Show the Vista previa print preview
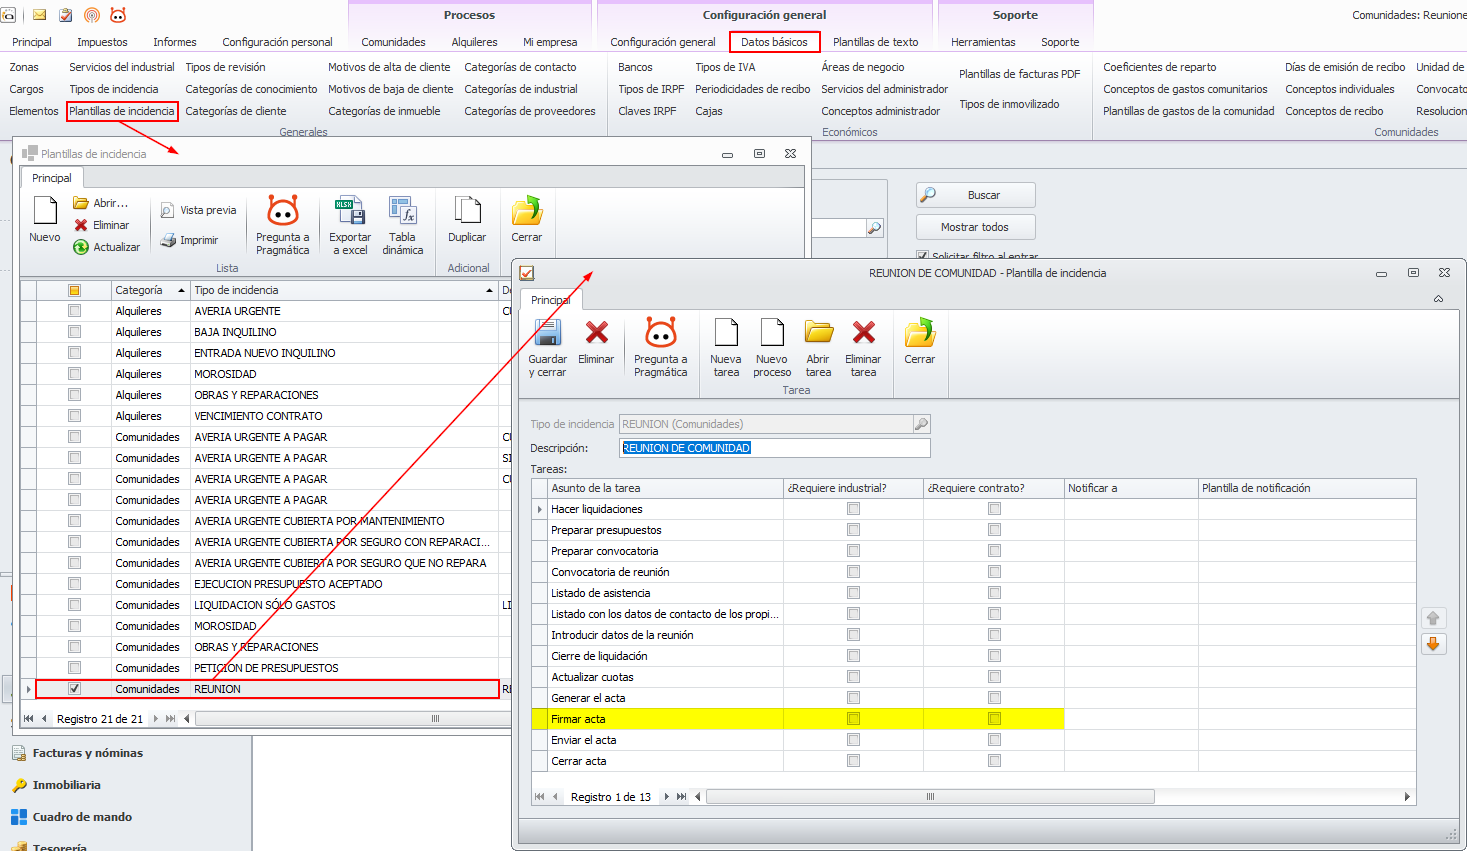Viewport: 1467px width, 851px height. [x=198, y=210]
